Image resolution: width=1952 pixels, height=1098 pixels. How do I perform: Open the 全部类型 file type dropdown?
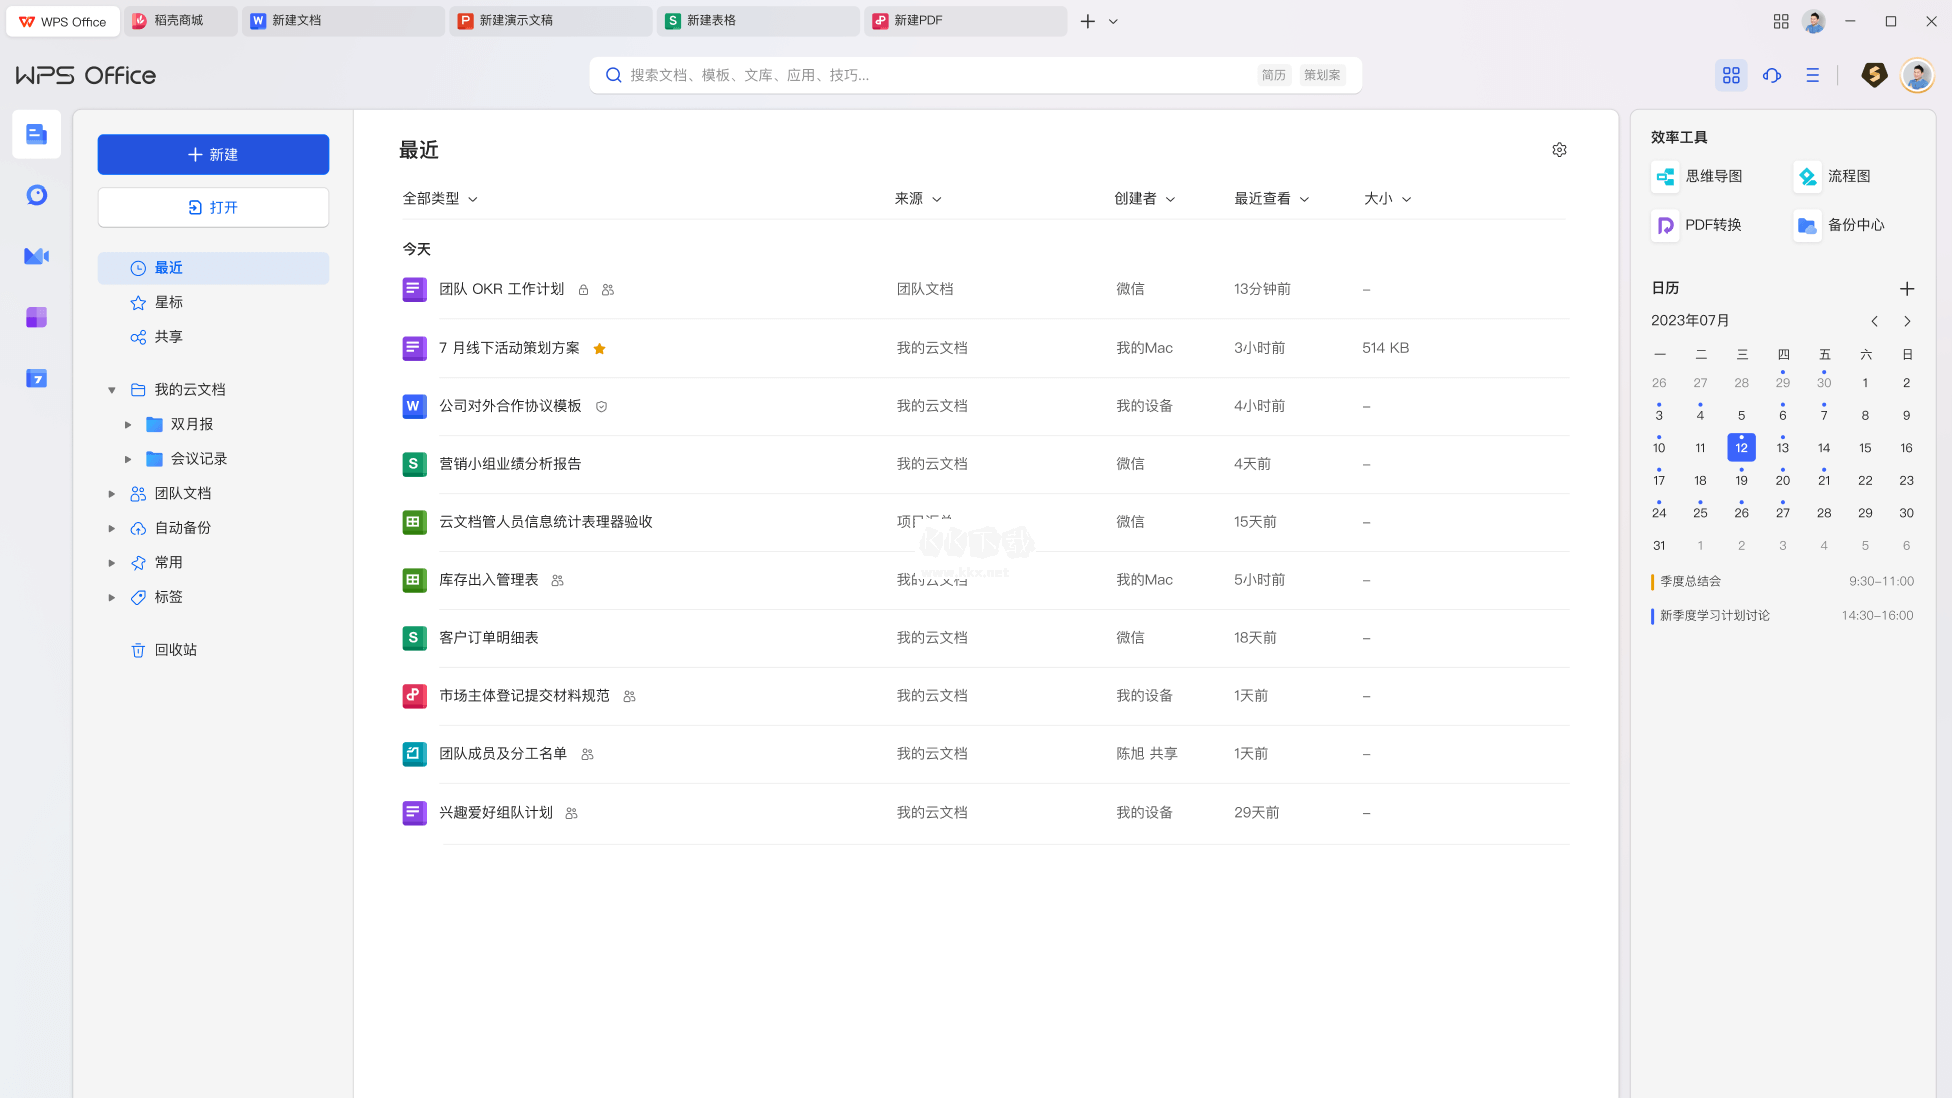point(438,198)
